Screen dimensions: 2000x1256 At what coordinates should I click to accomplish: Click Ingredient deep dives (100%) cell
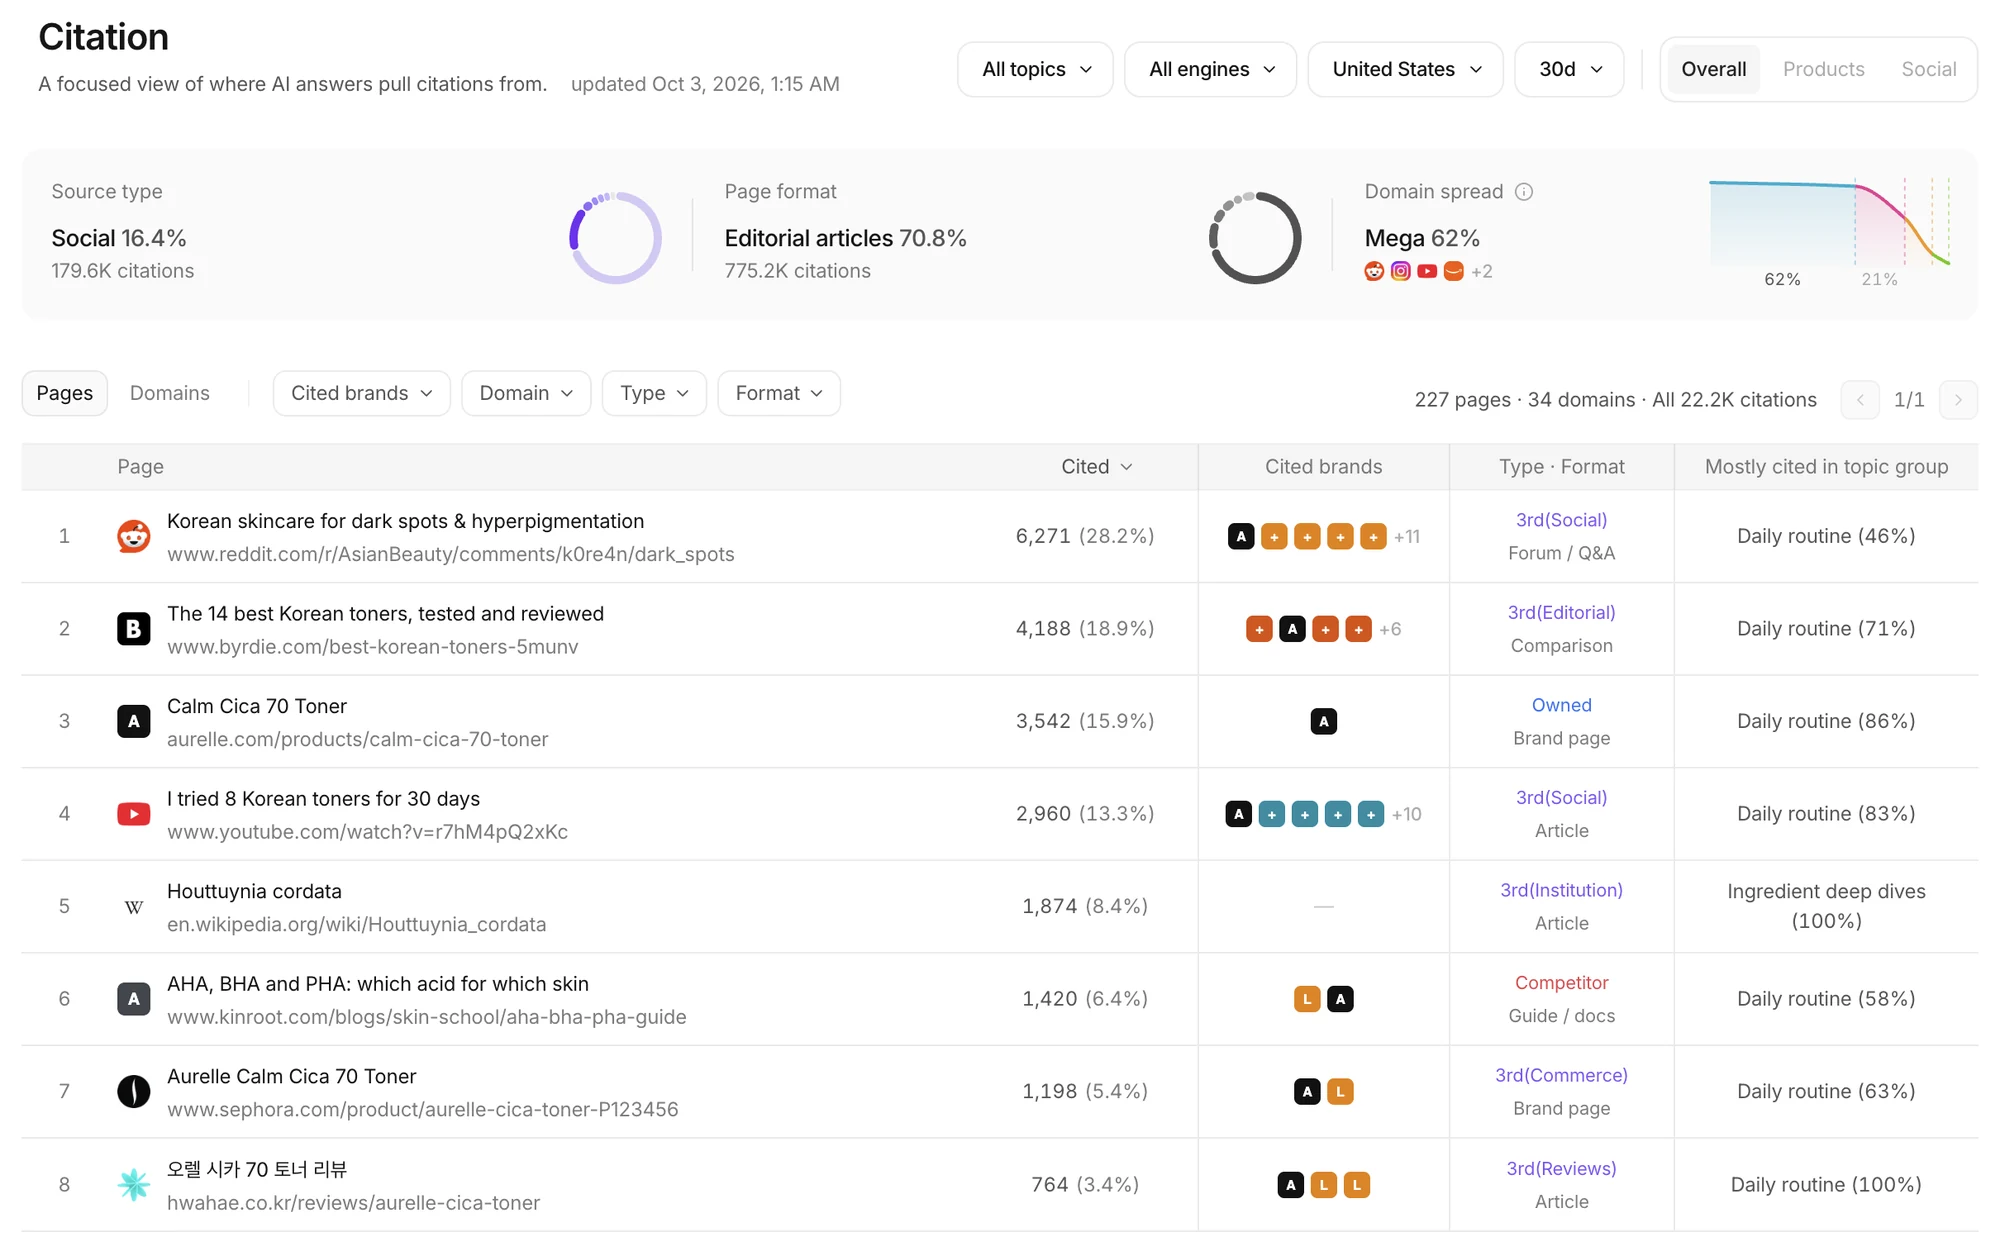pyautogui.click(x=1826, y=906)
